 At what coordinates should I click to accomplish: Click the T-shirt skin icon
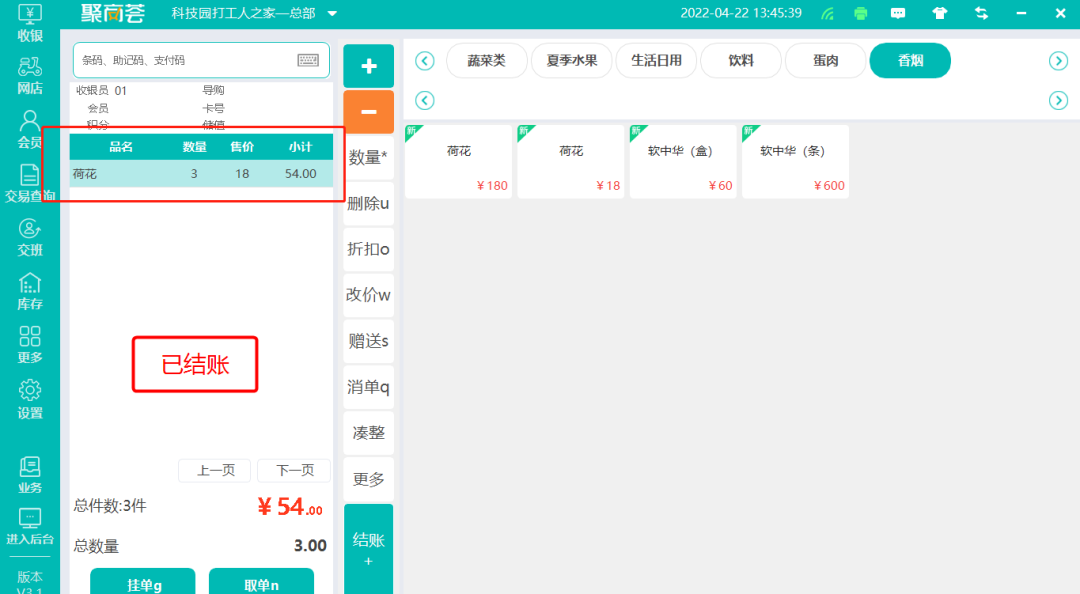(x=939, y=13)
